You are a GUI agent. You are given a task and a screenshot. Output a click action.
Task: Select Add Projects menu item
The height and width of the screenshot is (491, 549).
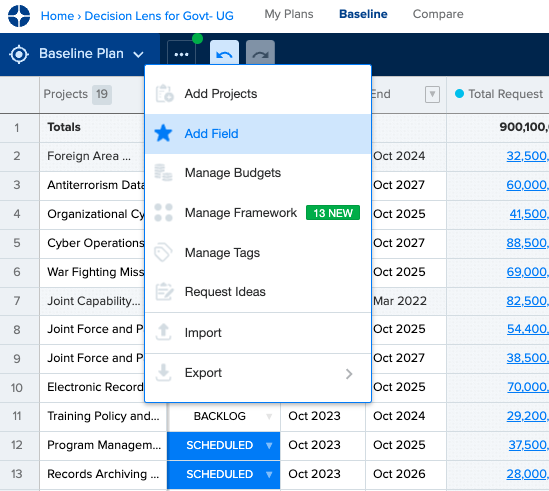pos(258,94)
